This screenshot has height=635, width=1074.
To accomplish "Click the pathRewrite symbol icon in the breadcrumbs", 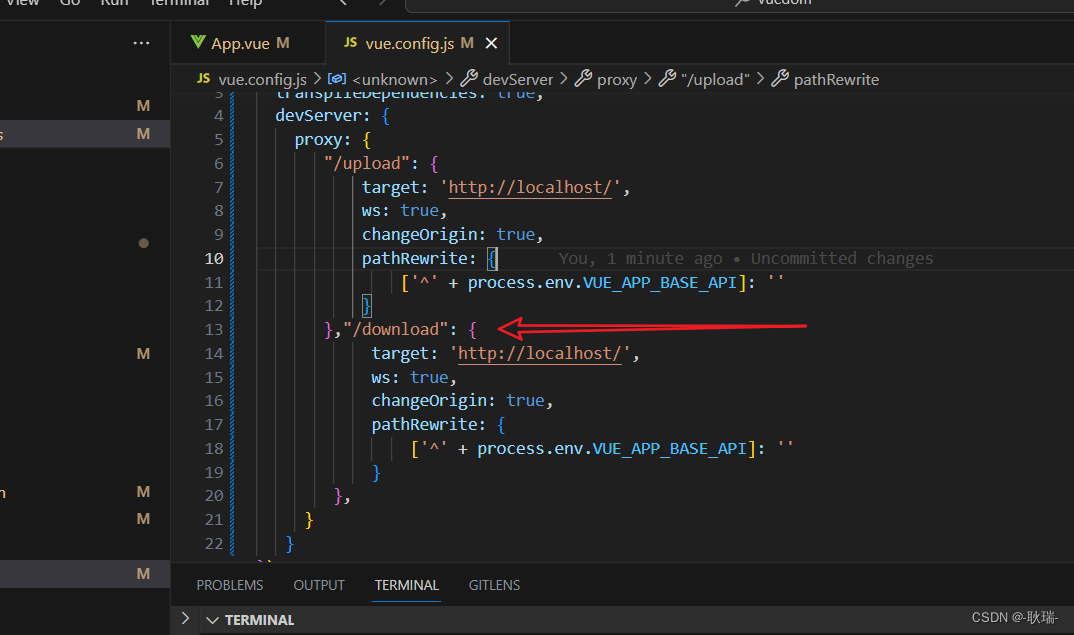I will click(782, 78).
